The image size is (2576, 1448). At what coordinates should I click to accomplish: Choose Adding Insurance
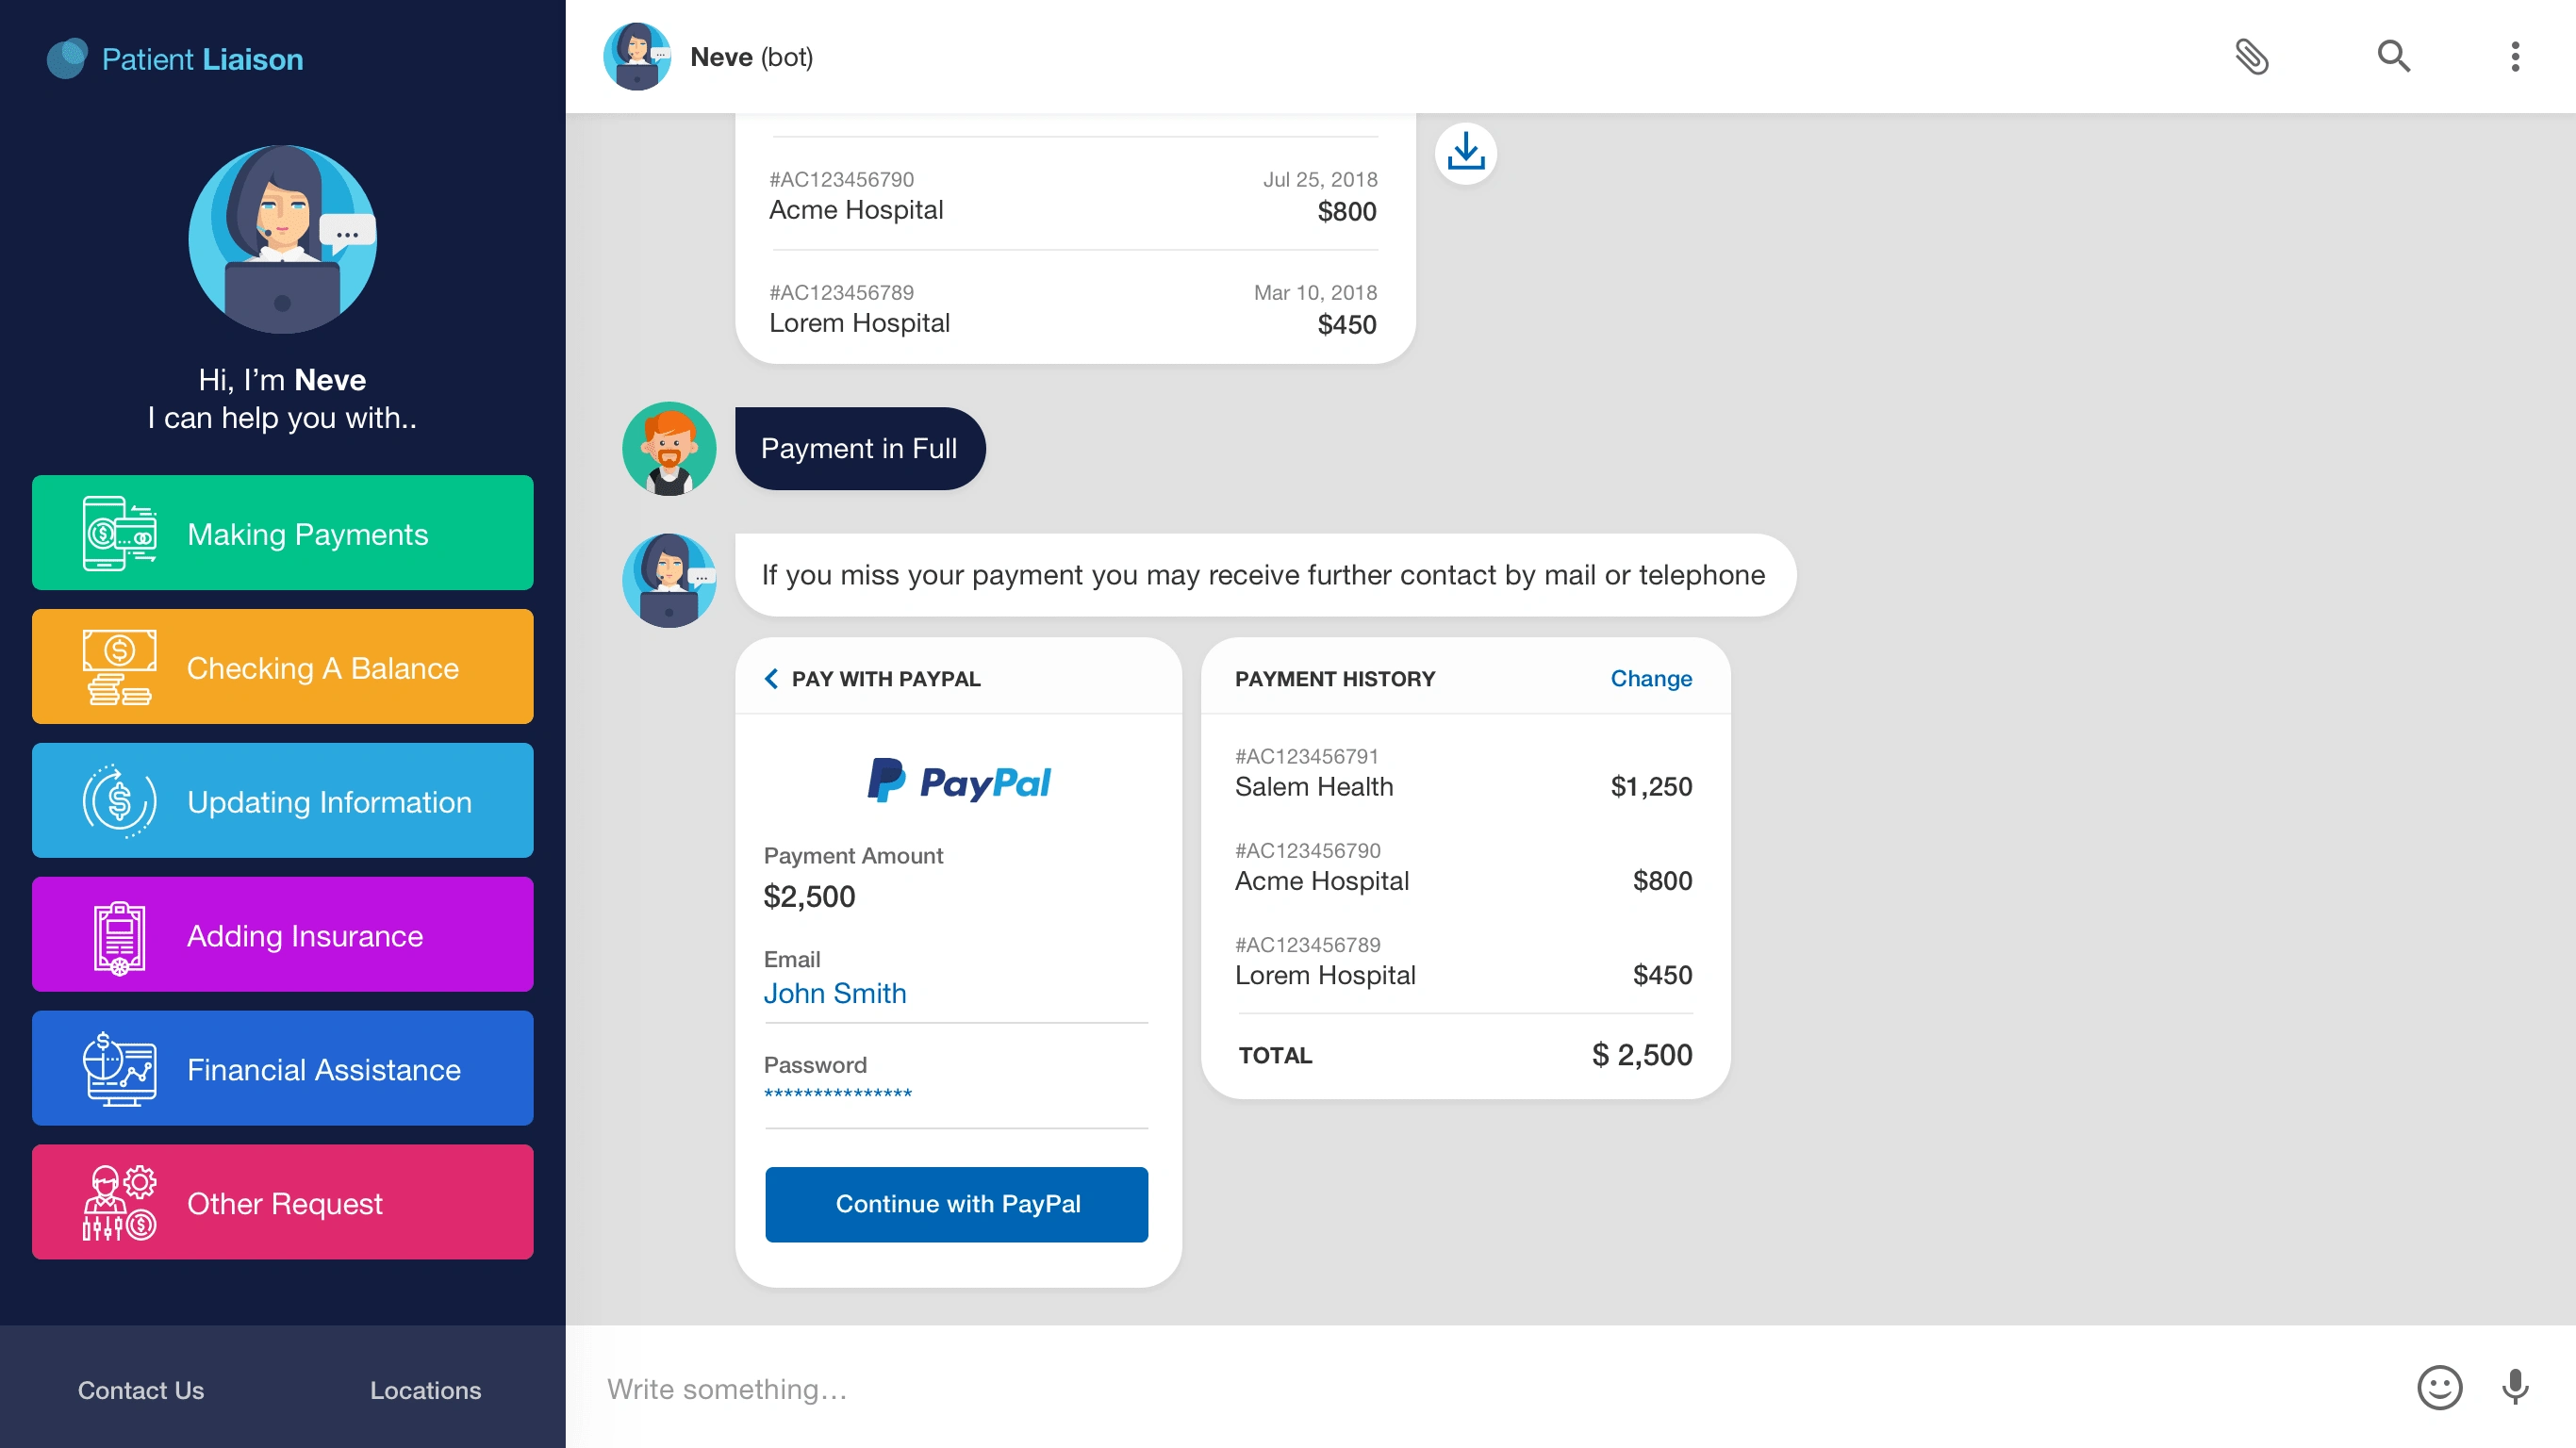click(283, 935)
